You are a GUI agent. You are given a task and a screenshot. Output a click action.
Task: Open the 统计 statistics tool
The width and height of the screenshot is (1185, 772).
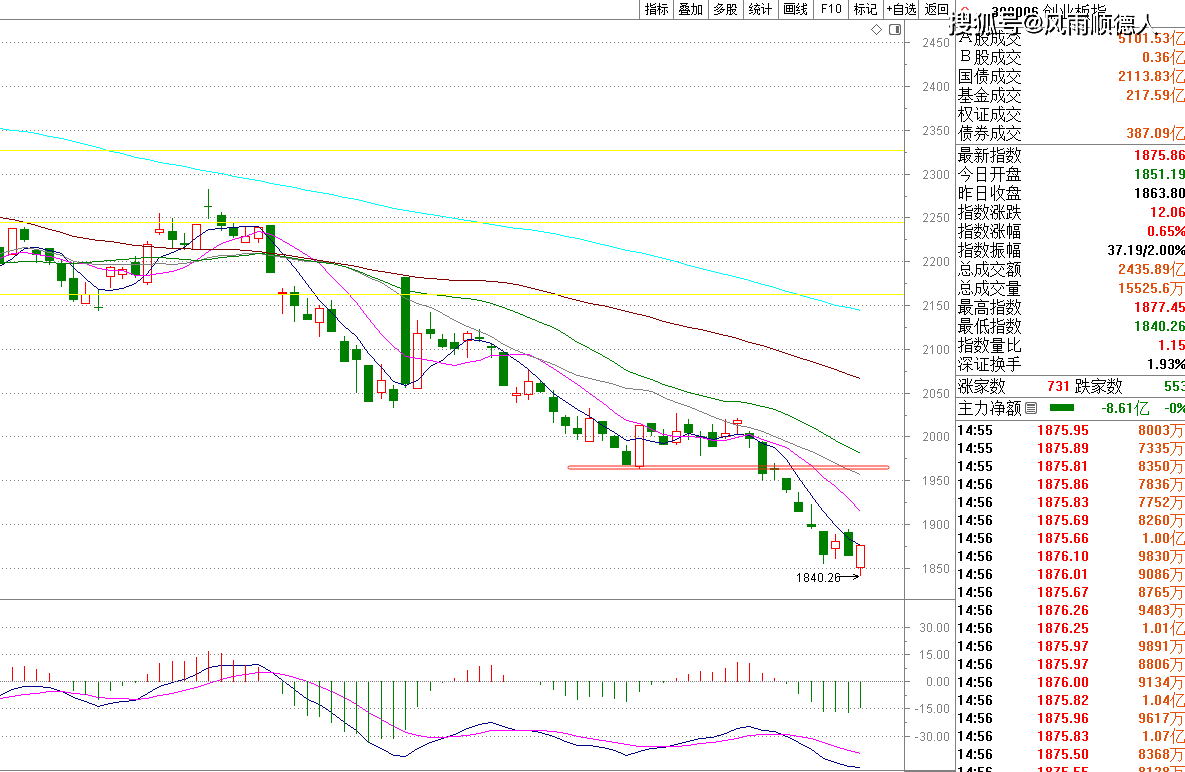[x=760, y=9]
